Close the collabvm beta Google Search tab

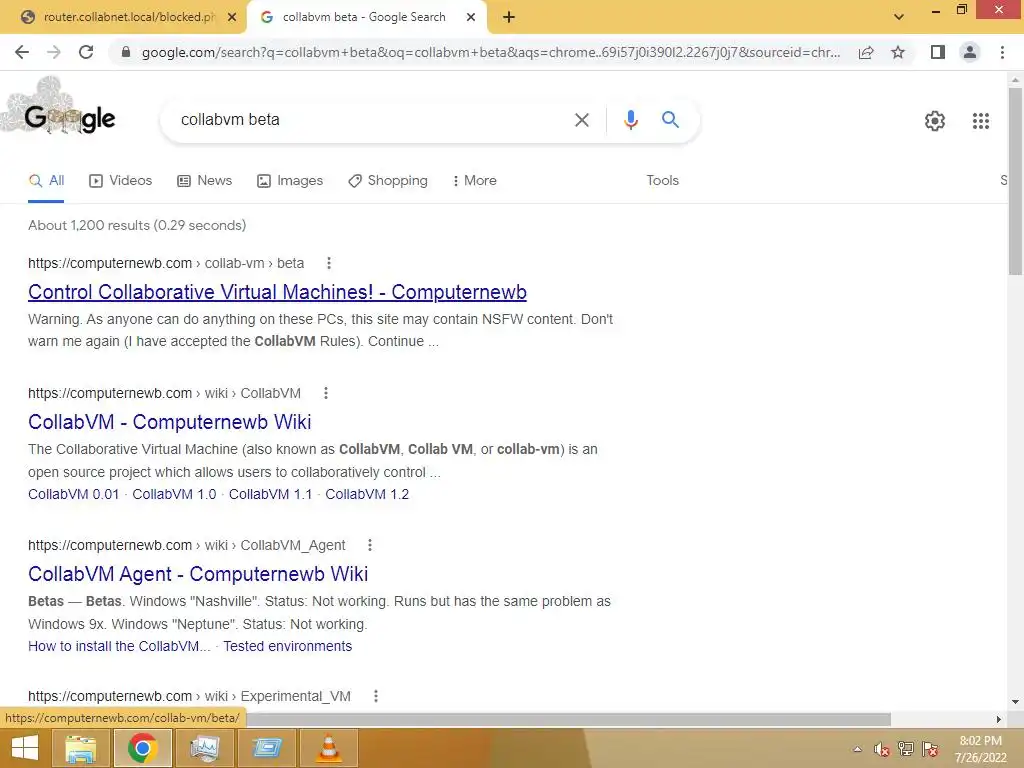471,17
